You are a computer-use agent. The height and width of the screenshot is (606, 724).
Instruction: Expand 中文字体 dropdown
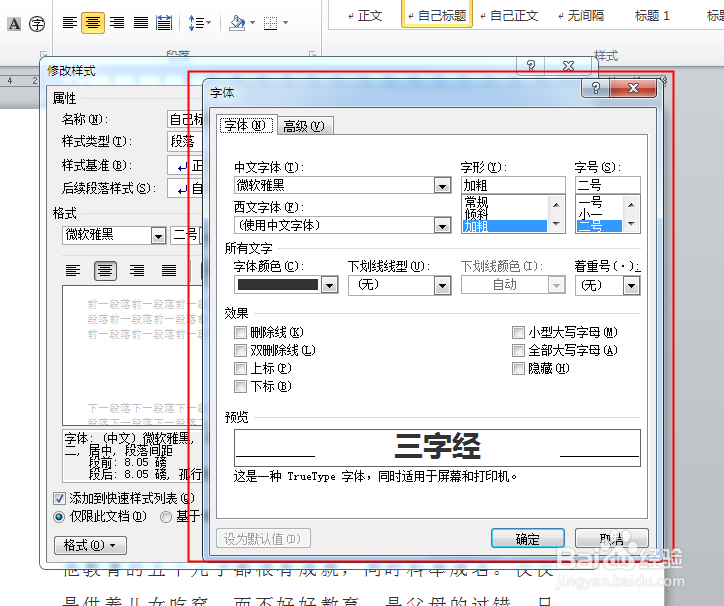pyautogui.click(x=442, y=186)
